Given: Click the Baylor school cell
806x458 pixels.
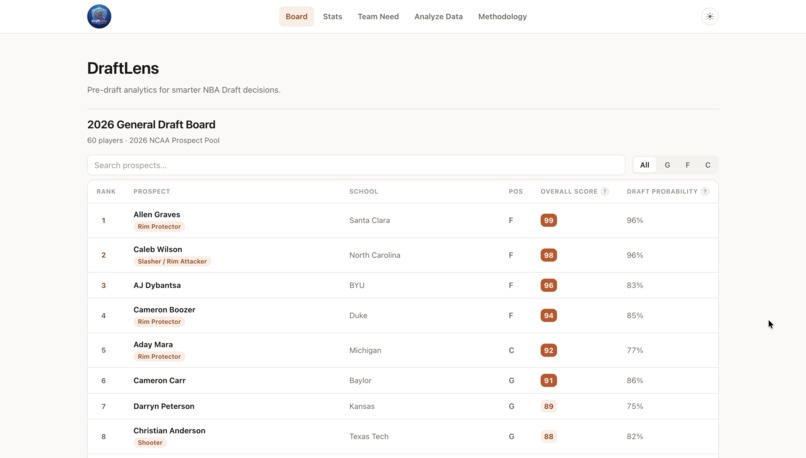Looking at the screenshot, I should coord(360,380).
